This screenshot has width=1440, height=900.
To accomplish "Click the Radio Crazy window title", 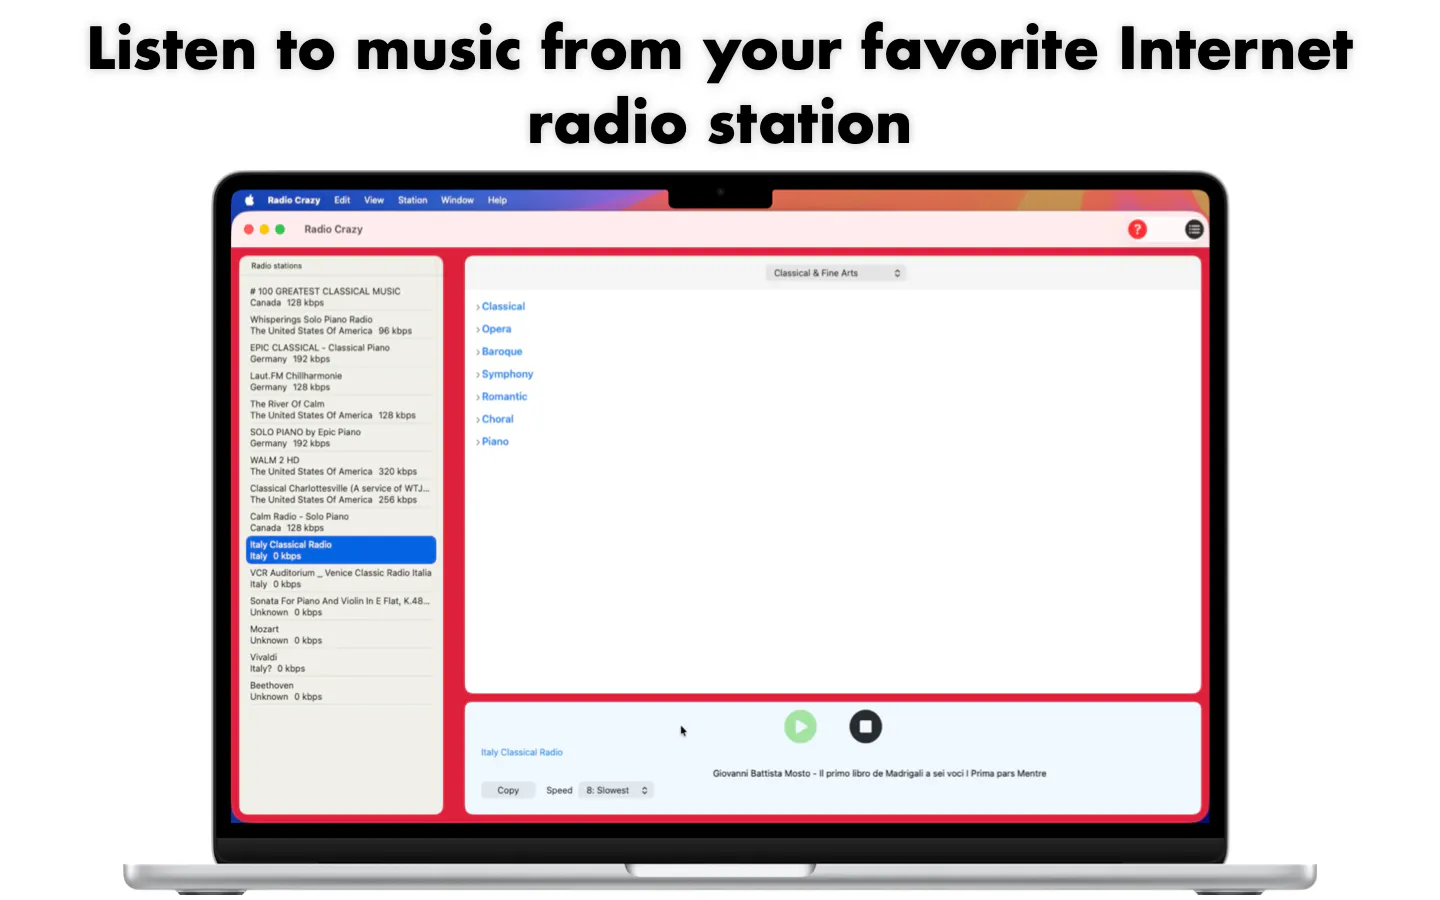I will pos(333,229).
